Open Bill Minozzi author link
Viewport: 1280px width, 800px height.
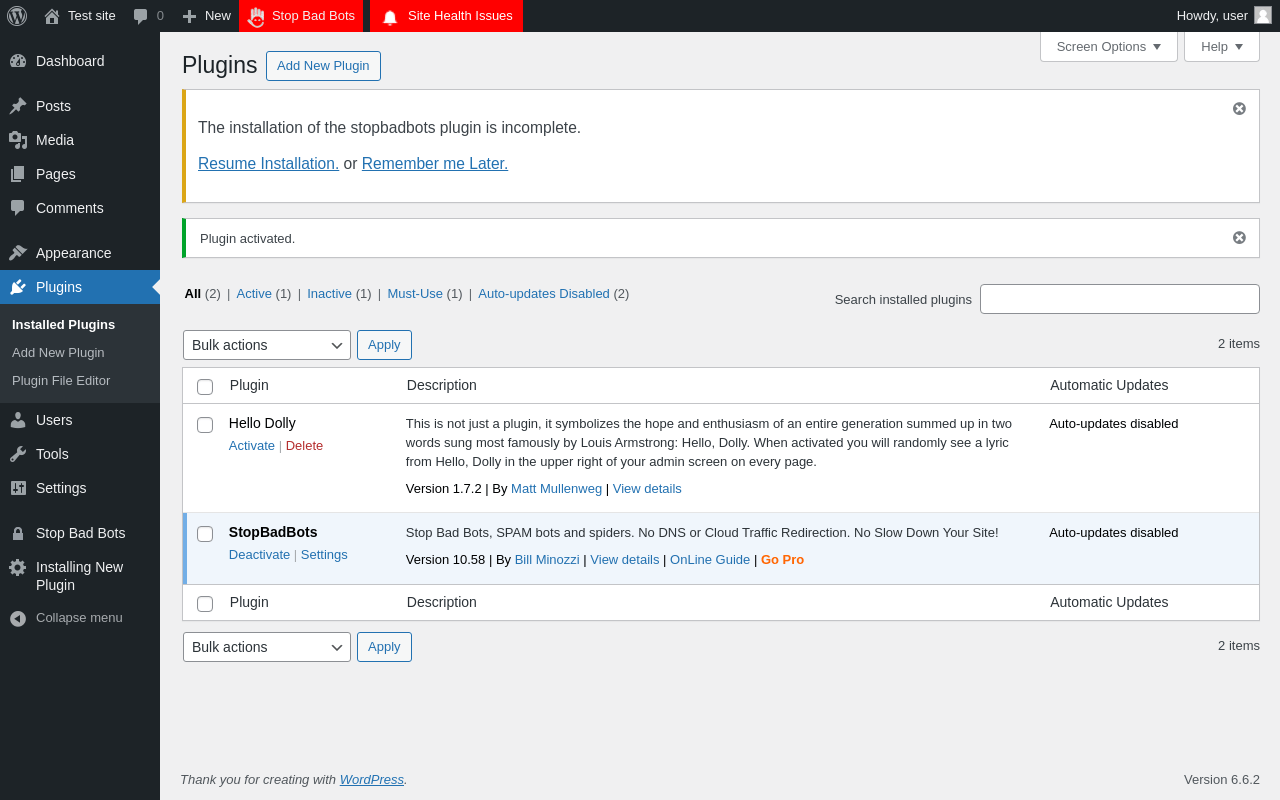pyautogui.click(x=547, y=559)
